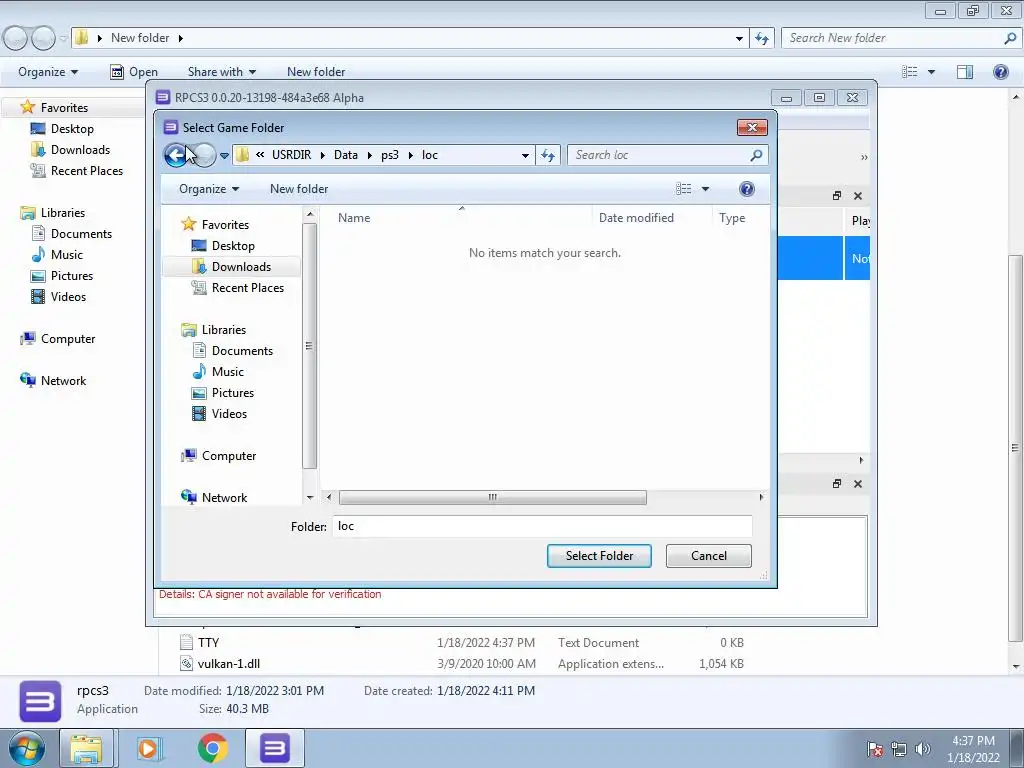Click RPCS3 taskbar icon
This screenshot has width=1024, height=768.
pyautogui.click(x=274, y=748)
